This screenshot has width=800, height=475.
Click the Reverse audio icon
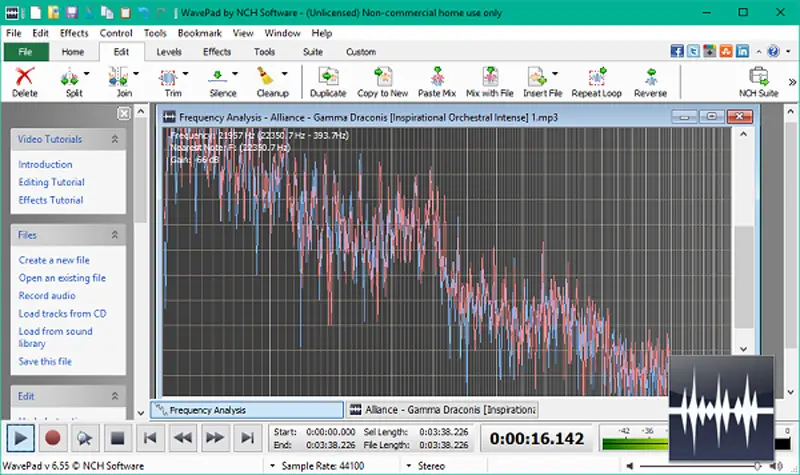[650, 80]
